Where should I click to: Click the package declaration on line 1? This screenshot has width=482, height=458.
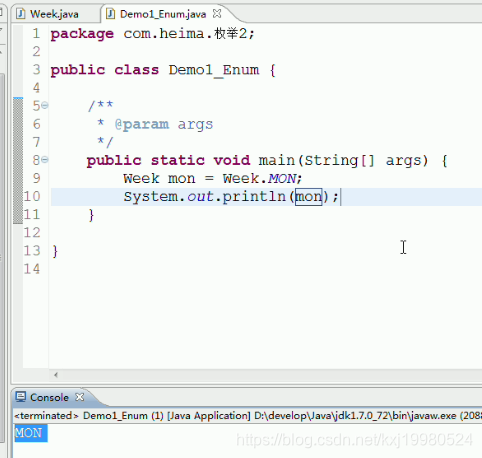[152, 34]
